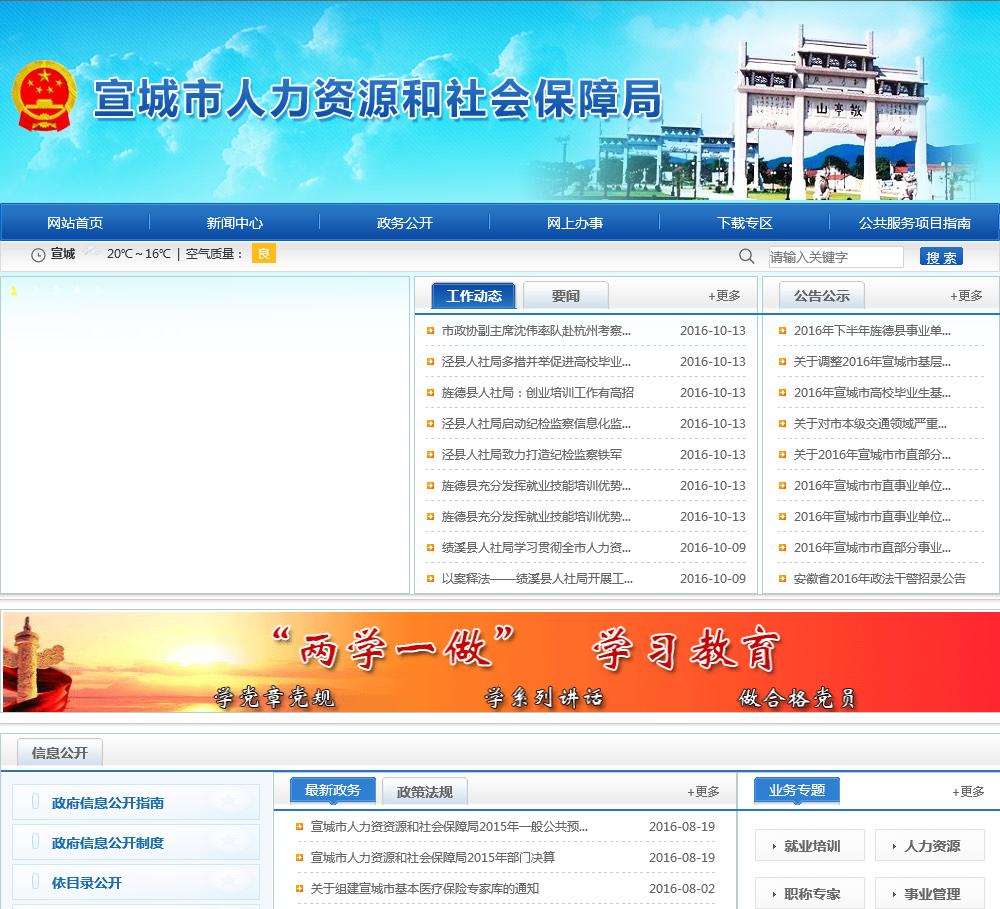Open article 泾县人社局启动纪检监察信息化监
This screenshot has height=909, width=1000.
pos(536,424)
